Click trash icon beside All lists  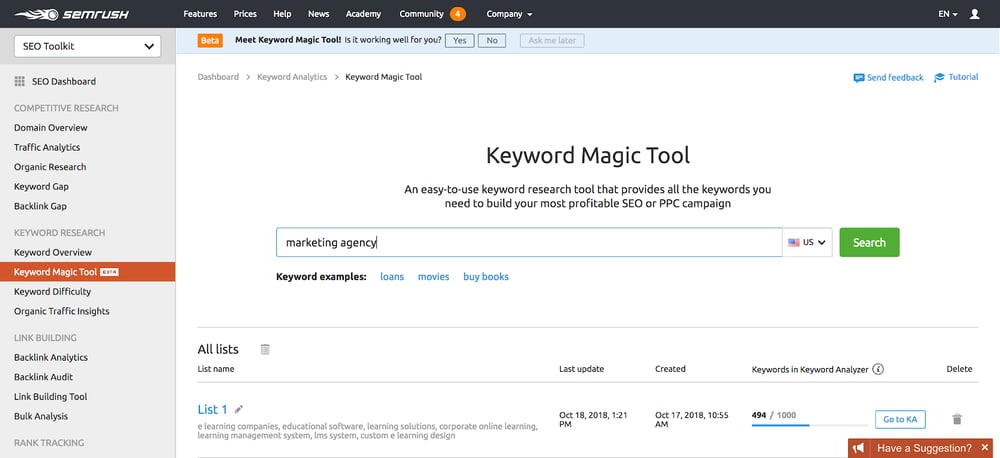click(x=265, y=349)
